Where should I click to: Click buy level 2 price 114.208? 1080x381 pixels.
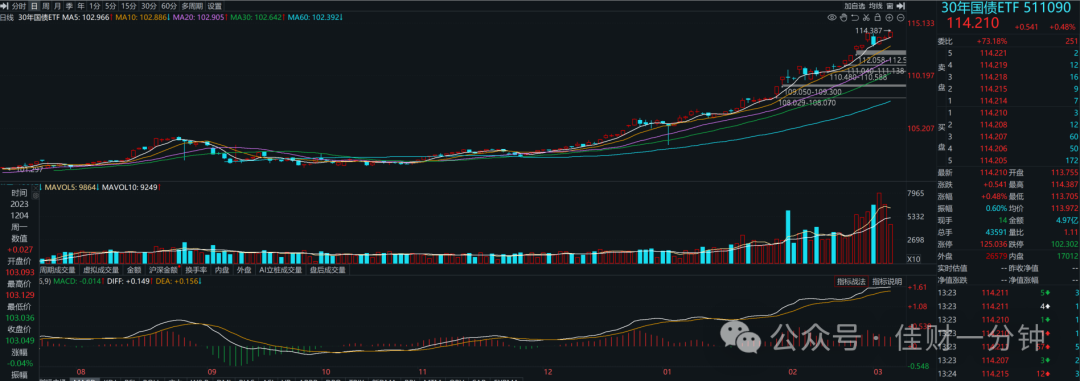coord(992,124)
